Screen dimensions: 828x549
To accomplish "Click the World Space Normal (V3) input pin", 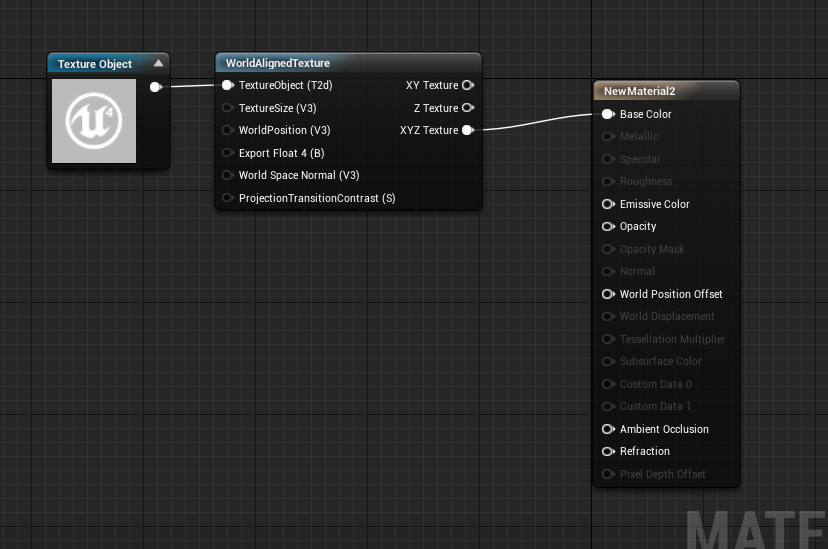I will coord(228,175).
